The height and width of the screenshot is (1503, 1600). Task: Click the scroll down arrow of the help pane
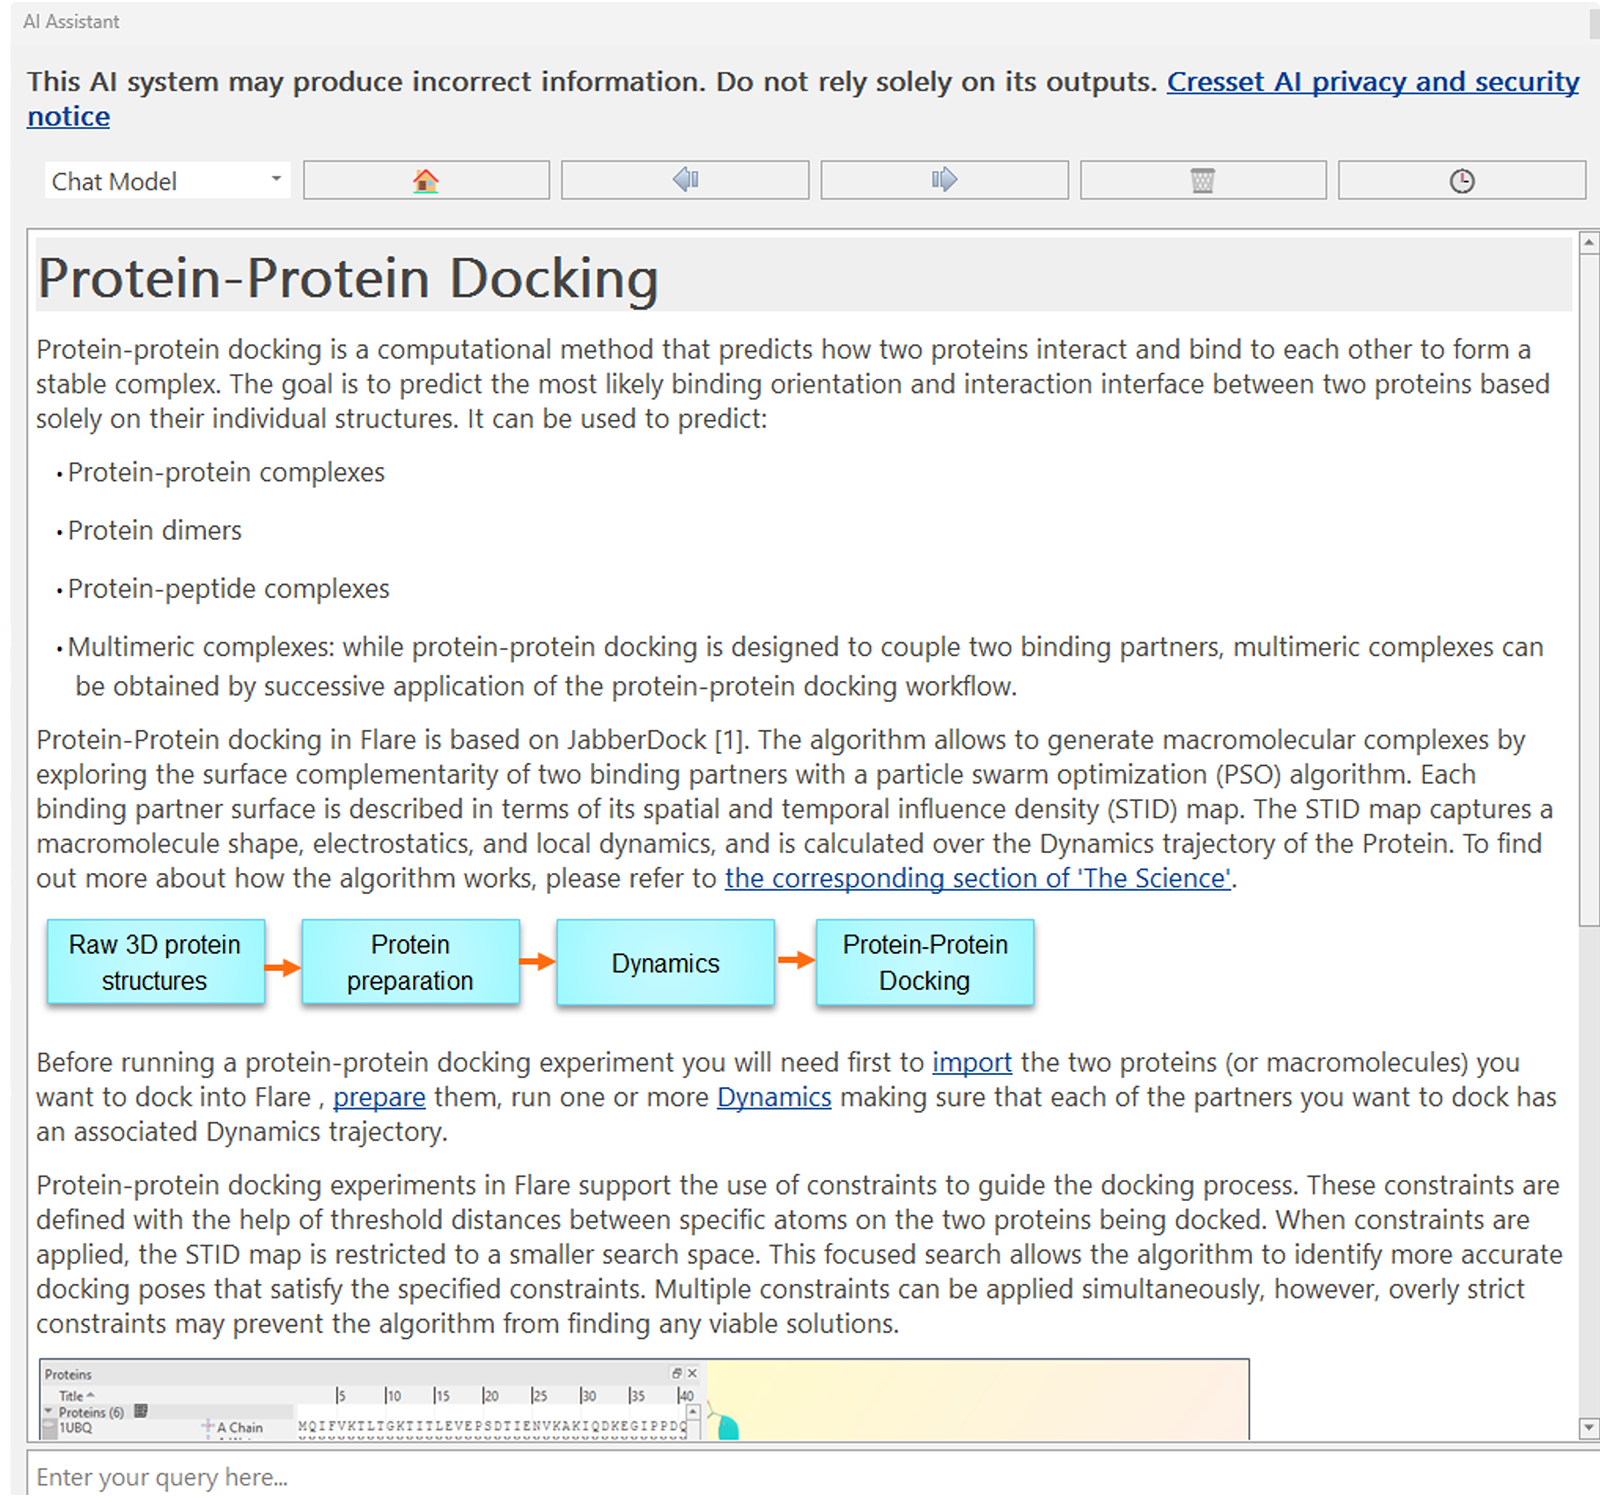point(1588,1428)
